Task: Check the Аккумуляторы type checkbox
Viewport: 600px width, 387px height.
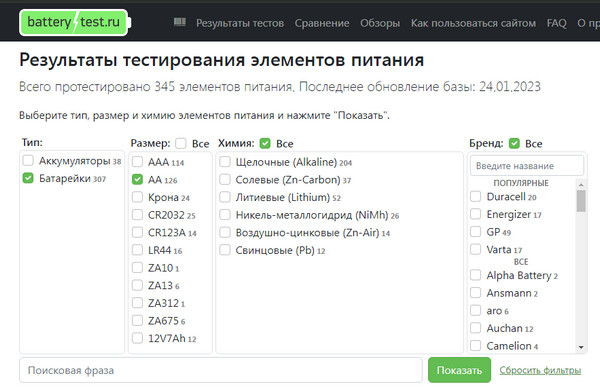Action: click(28, 160)
